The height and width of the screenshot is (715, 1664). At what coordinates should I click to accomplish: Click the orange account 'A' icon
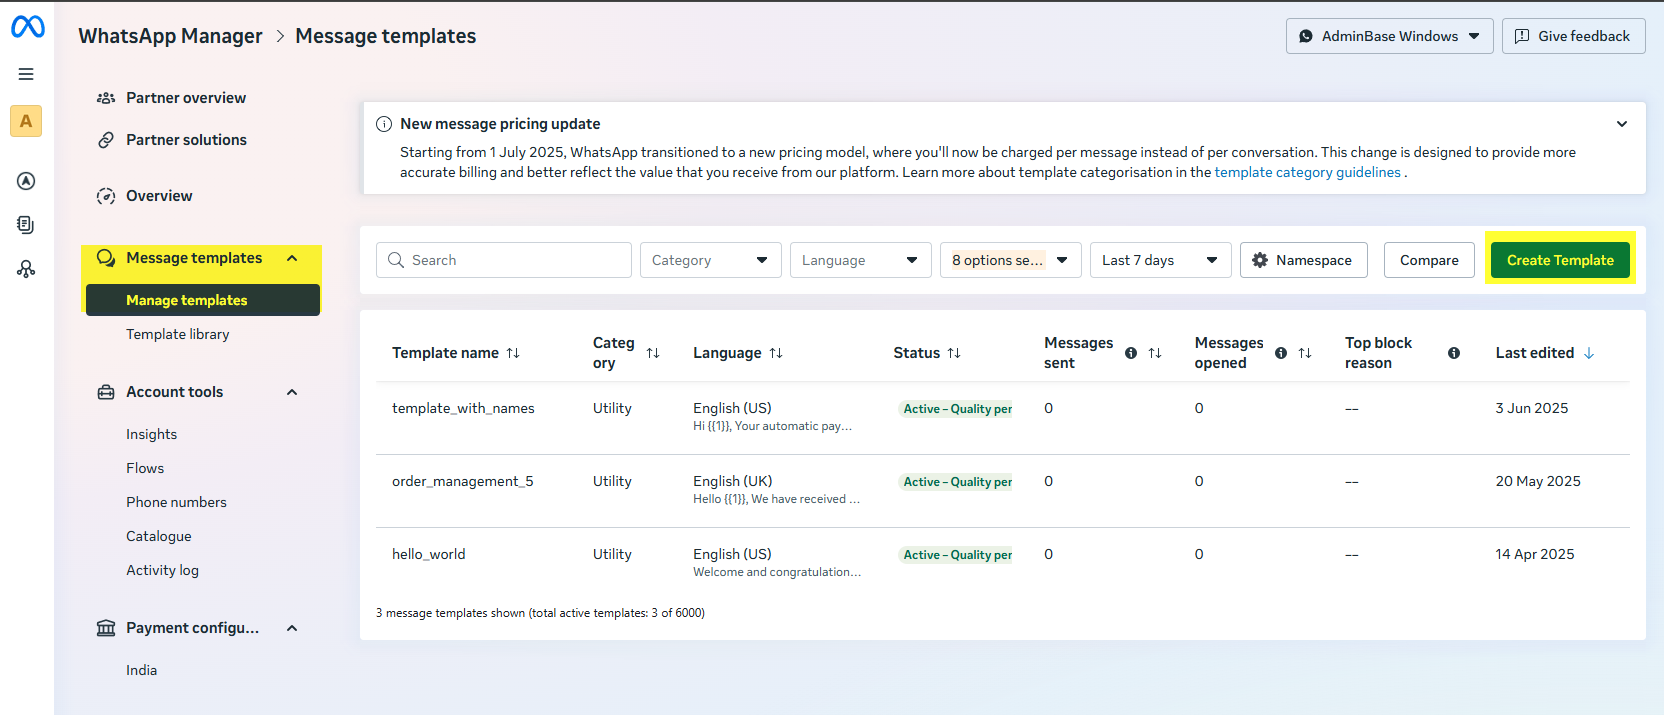click(x=26, y=121)
